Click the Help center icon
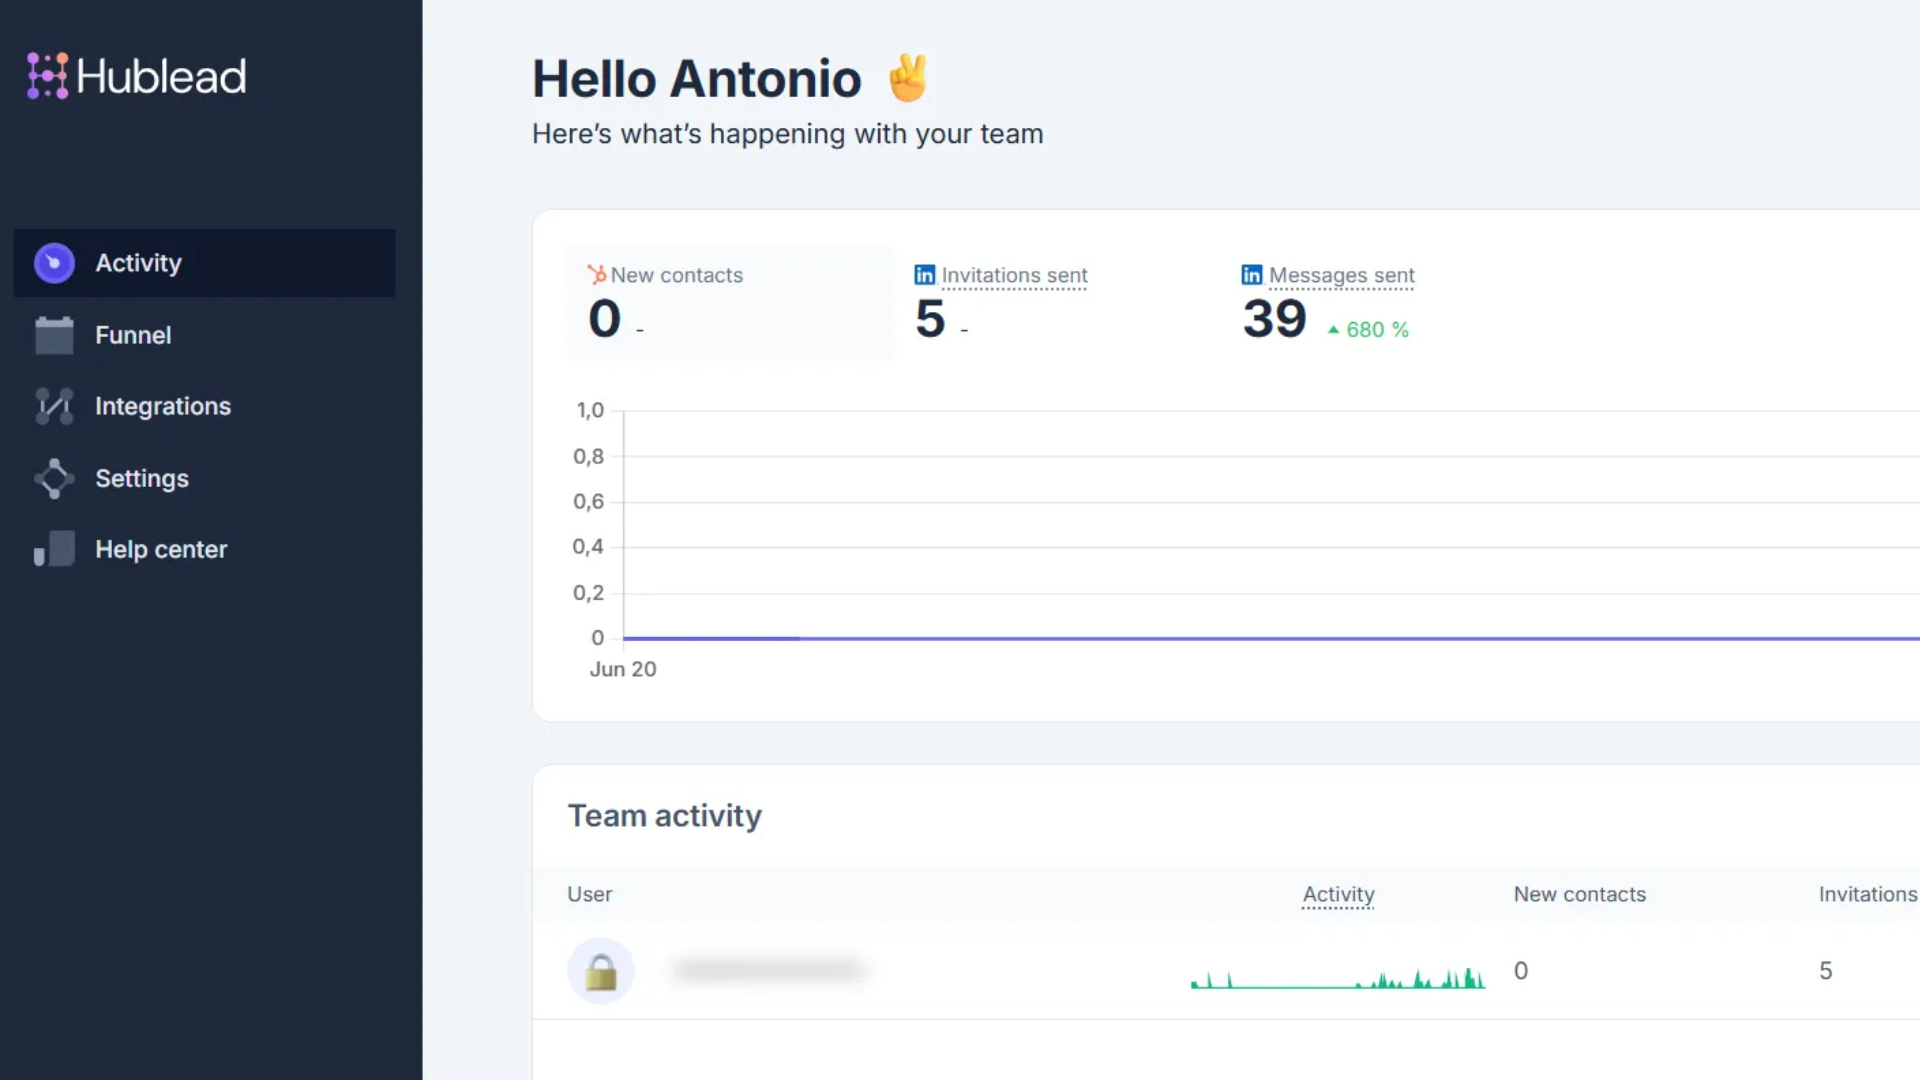 [54, 549]
